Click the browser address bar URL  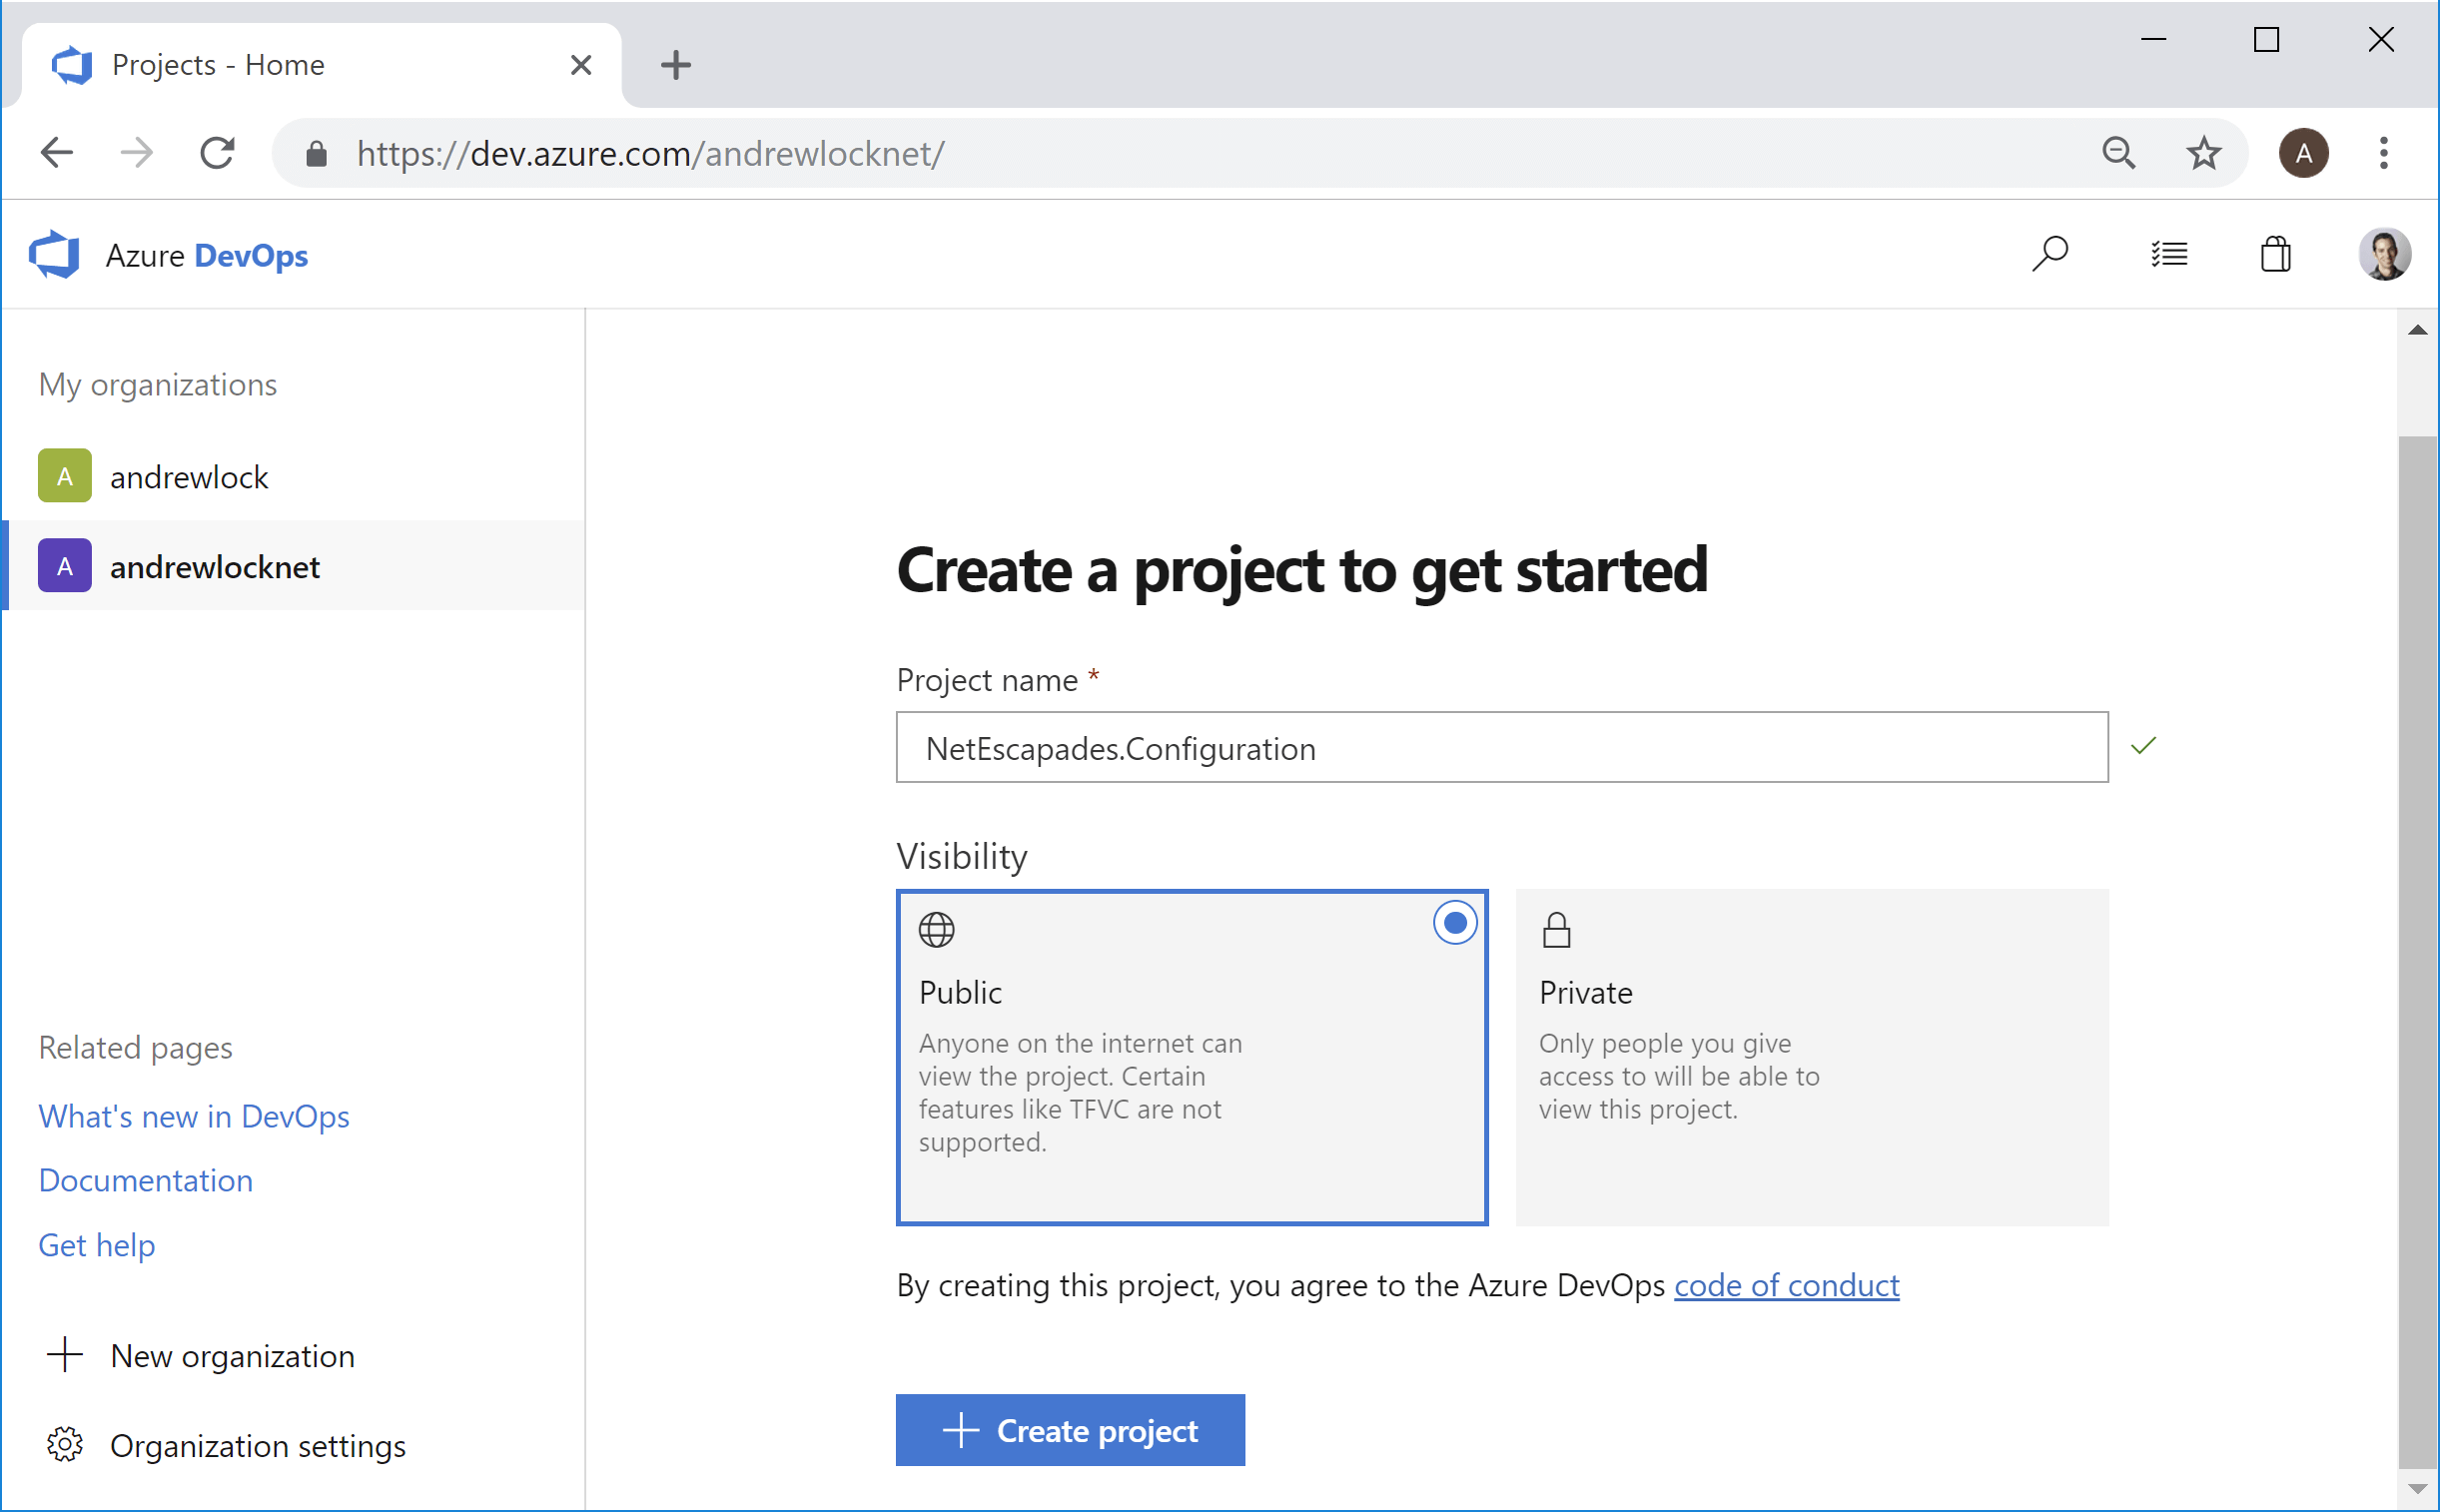[x=650, y=153]
